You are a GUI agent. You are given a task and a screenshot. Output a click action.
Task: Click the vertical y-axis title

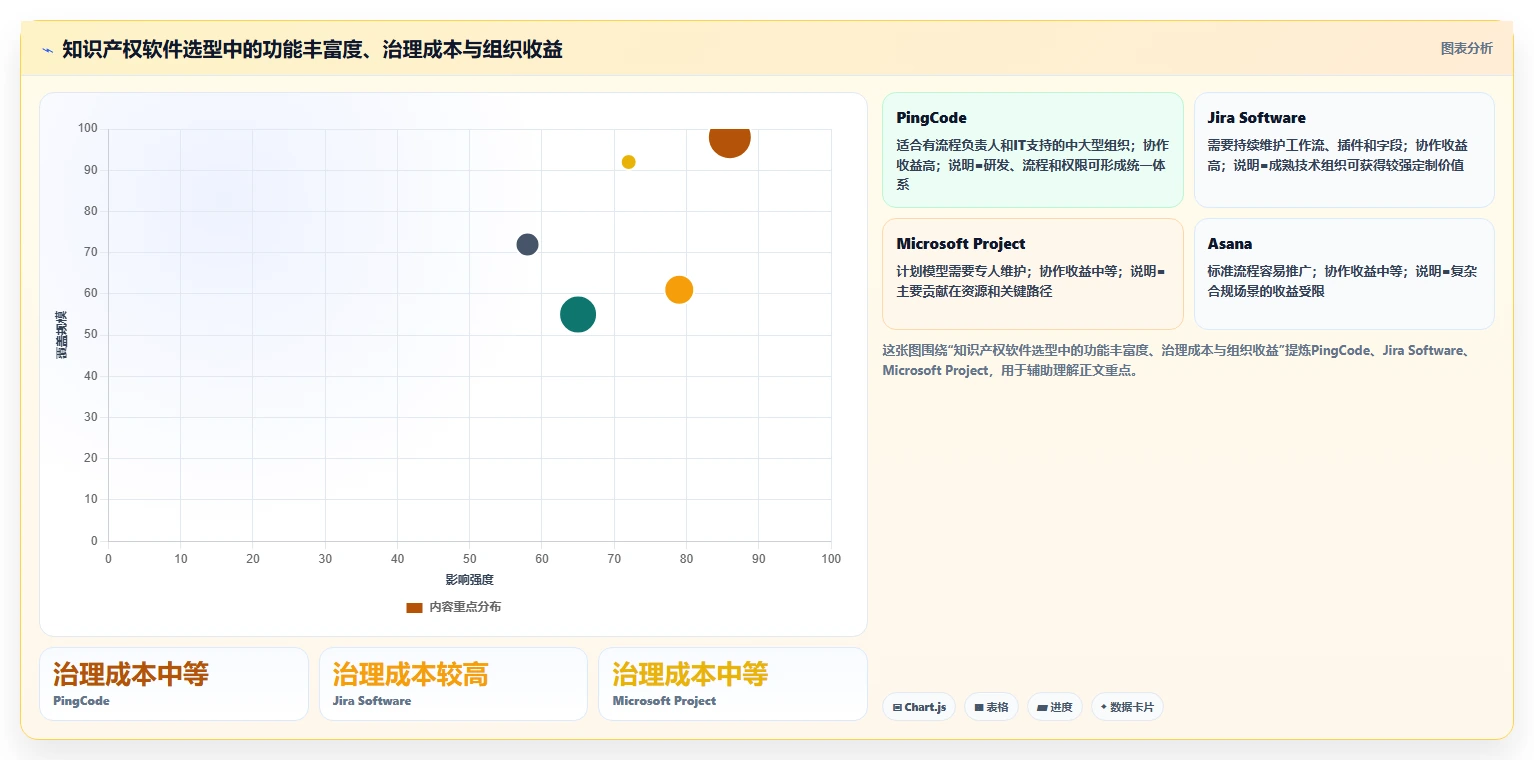(62, 335)
